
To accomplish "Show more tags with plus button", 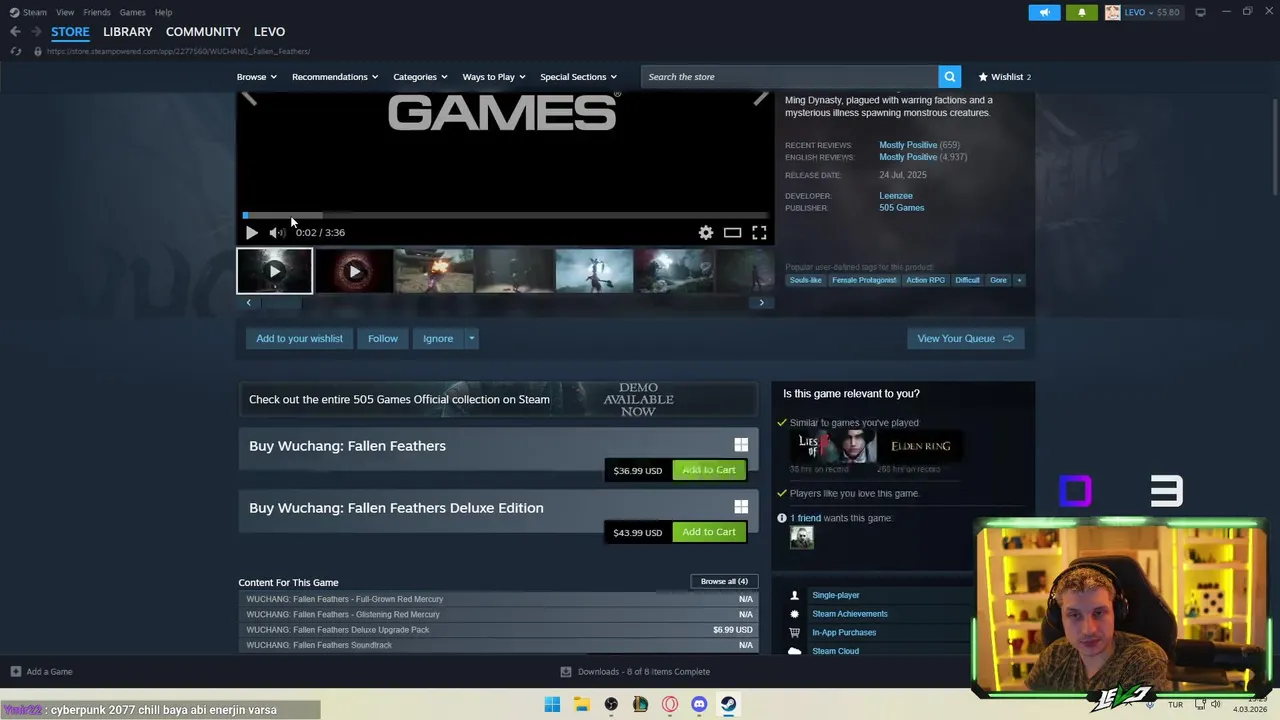I will click(1019, 280).
